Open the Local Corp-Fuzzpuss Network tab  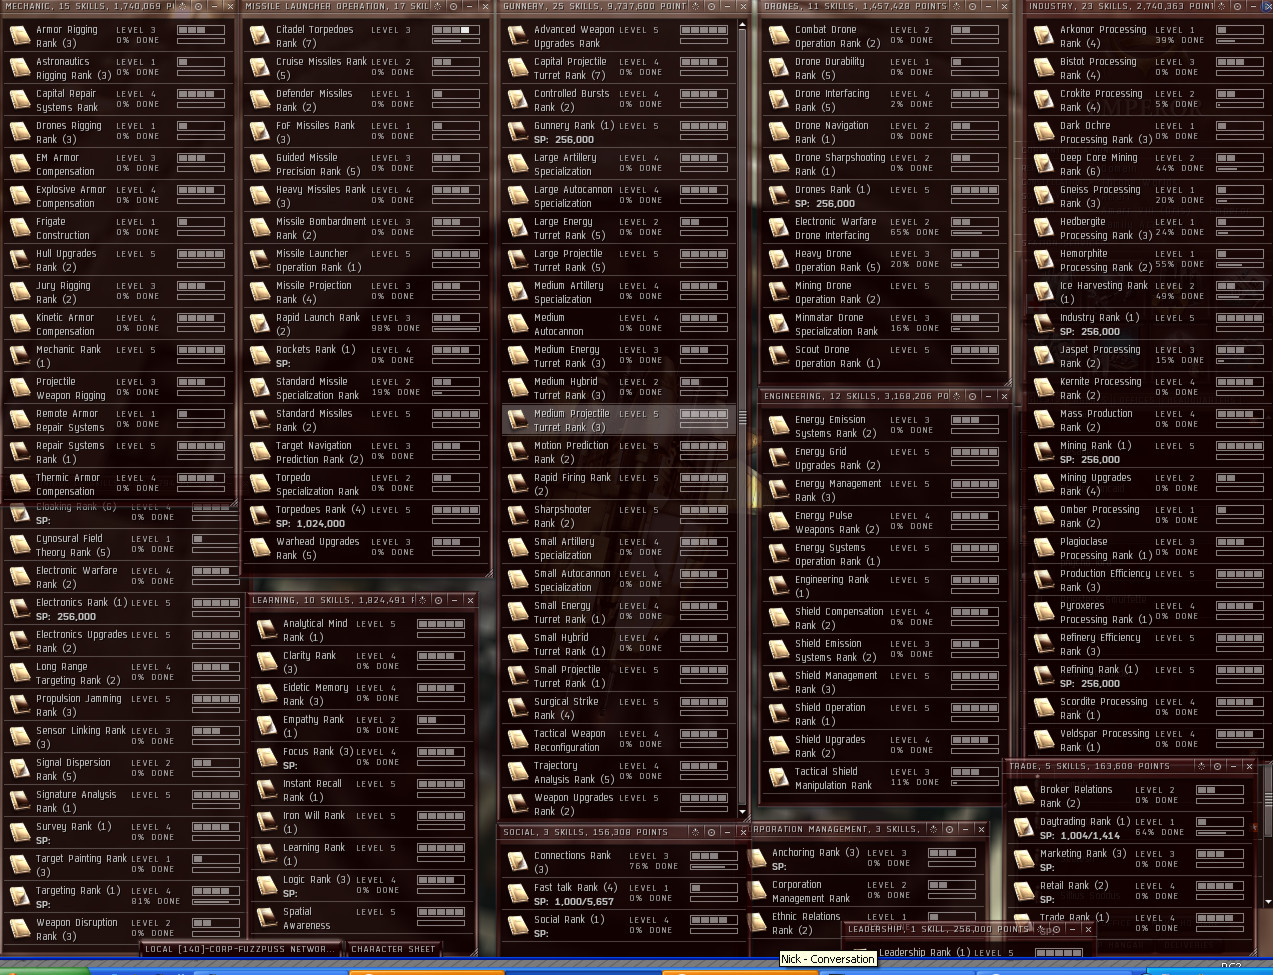[x=239, y=949]
